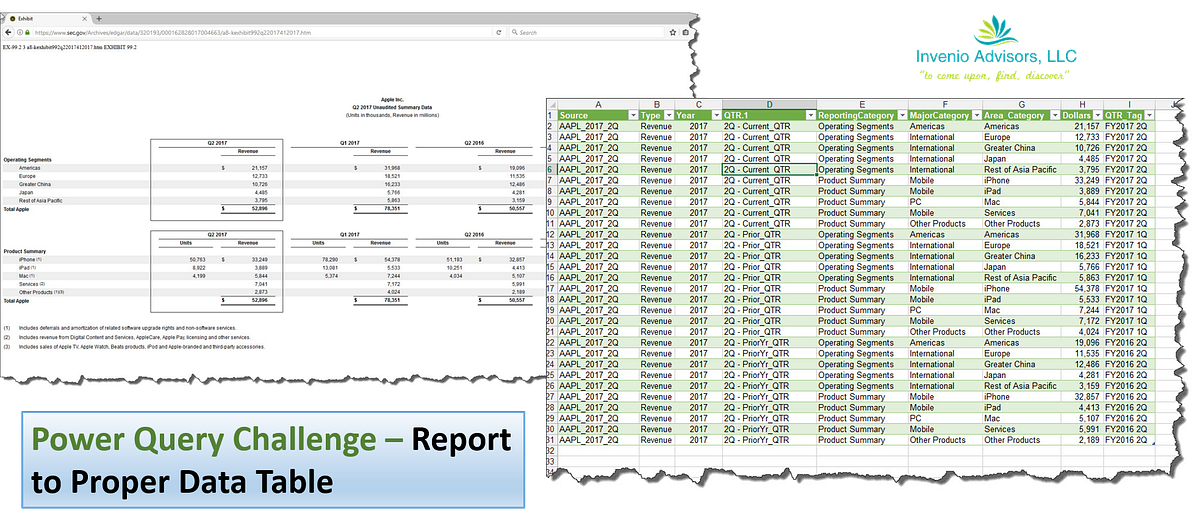Select column H header in Excel
Image resolution: width=1200 pixels, height=523 pixels.
1082,104
